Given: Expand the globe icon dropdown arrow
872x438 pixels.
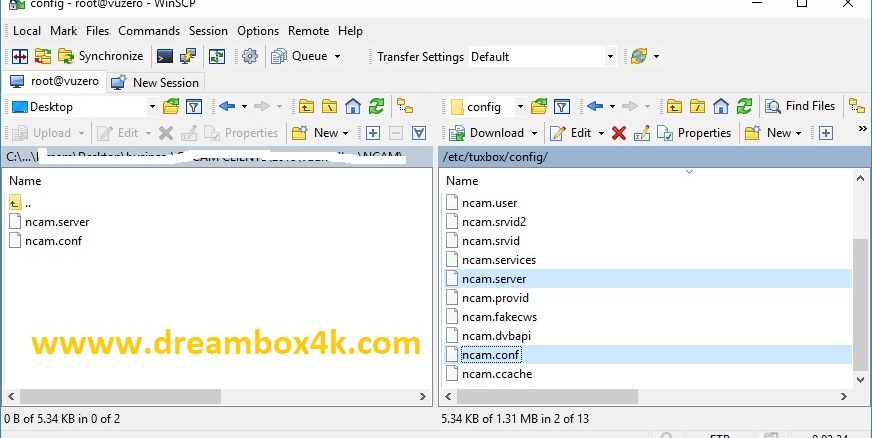Looking at the screenshot, I should pos(657,57).
